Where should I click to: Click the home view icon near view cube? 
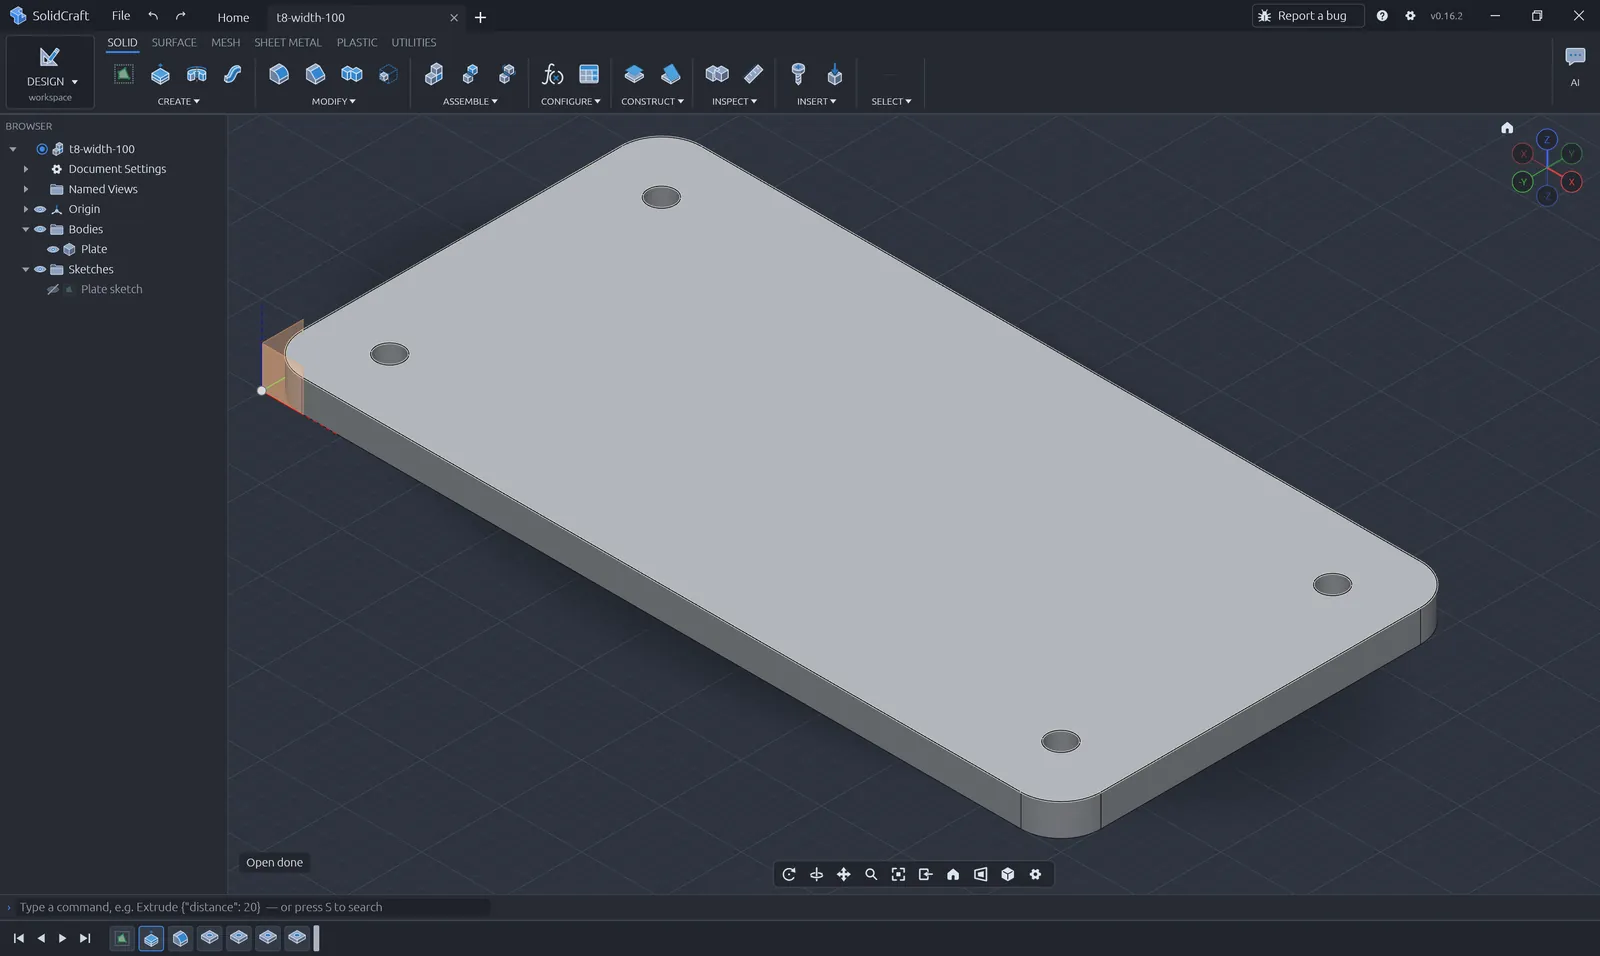[1507, 128]
